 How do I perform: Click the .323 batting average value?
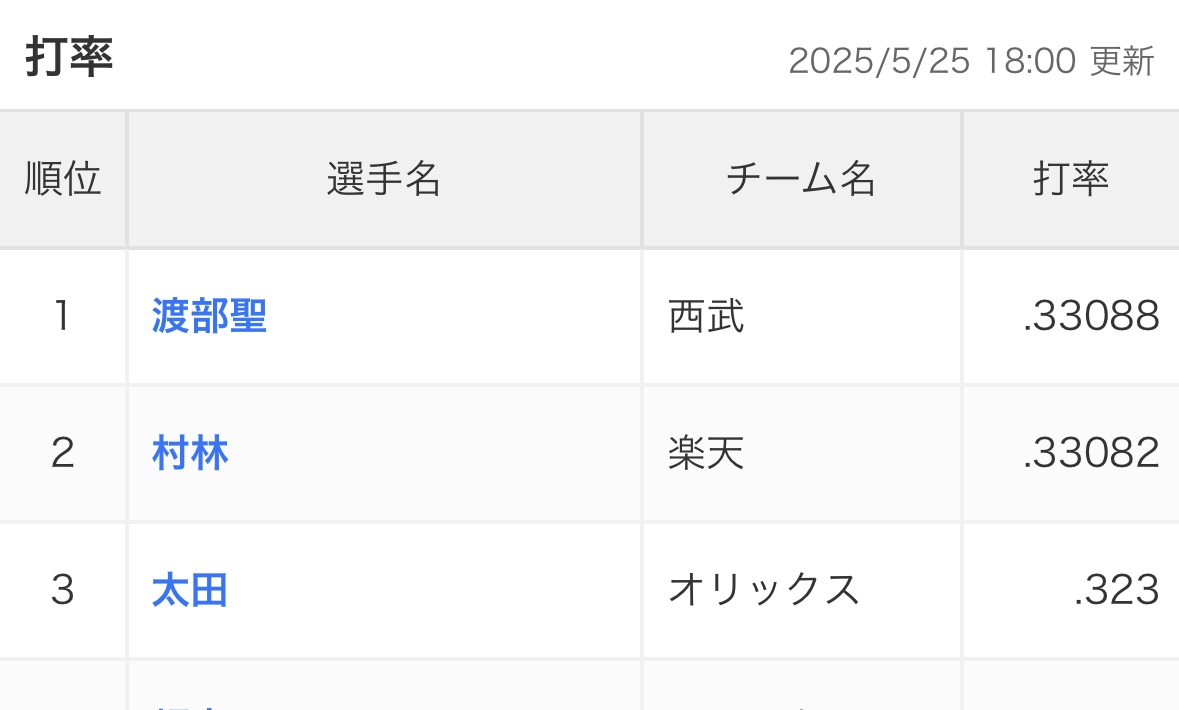tap(1116, 590)
